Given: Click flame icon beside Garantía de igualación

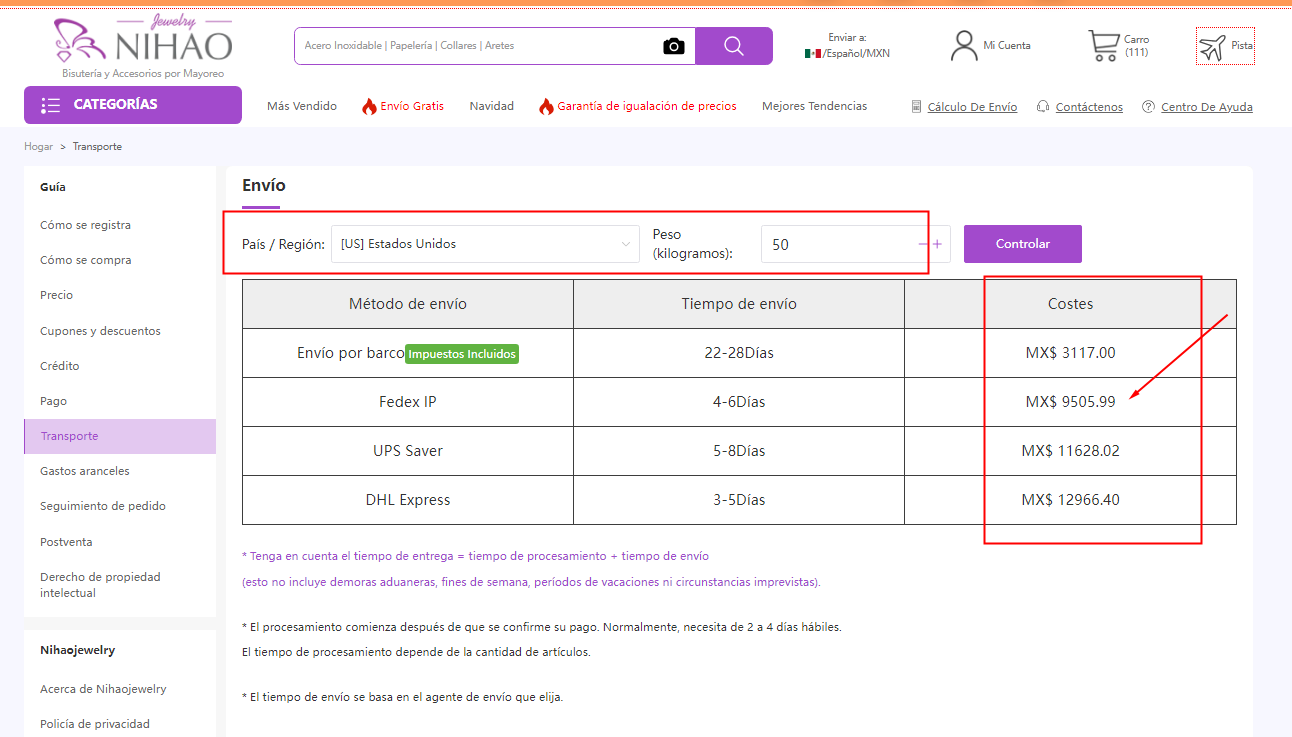Looking at the screenshot, I should 546,106.
